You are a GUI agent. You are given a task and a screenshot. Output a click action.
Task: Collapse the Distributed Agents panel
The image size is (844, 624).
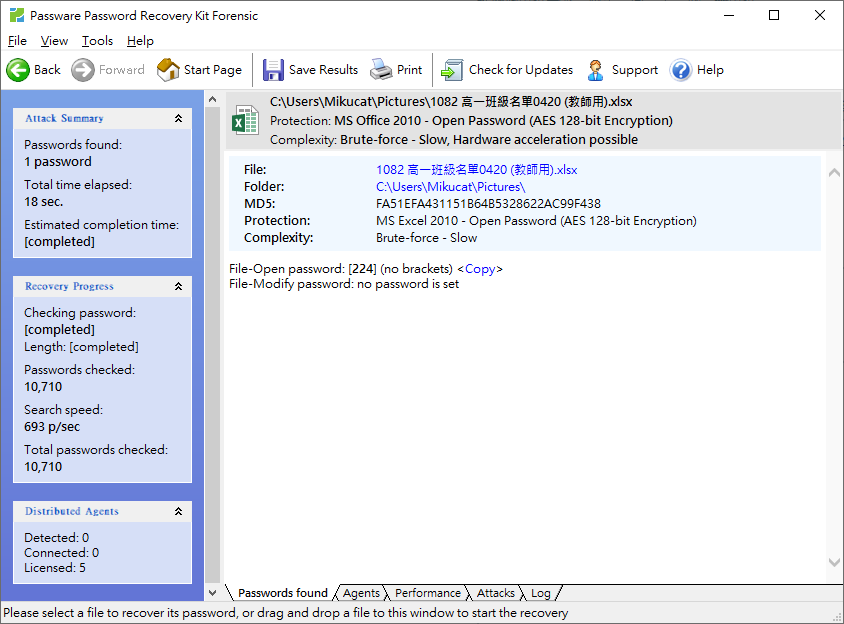coord(179,511)
